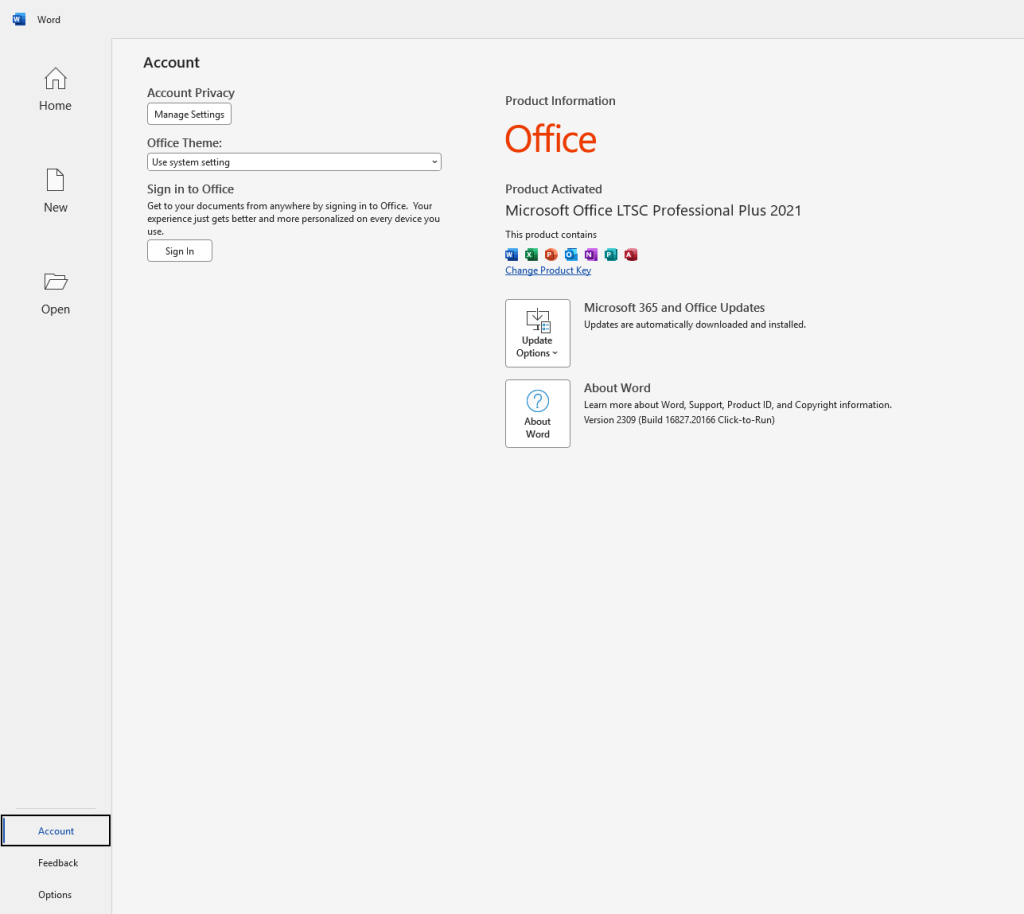This screenshot has height=914, width=1024.
Task: Click the Word app icon under product contents
Action: tap(511, 255)
